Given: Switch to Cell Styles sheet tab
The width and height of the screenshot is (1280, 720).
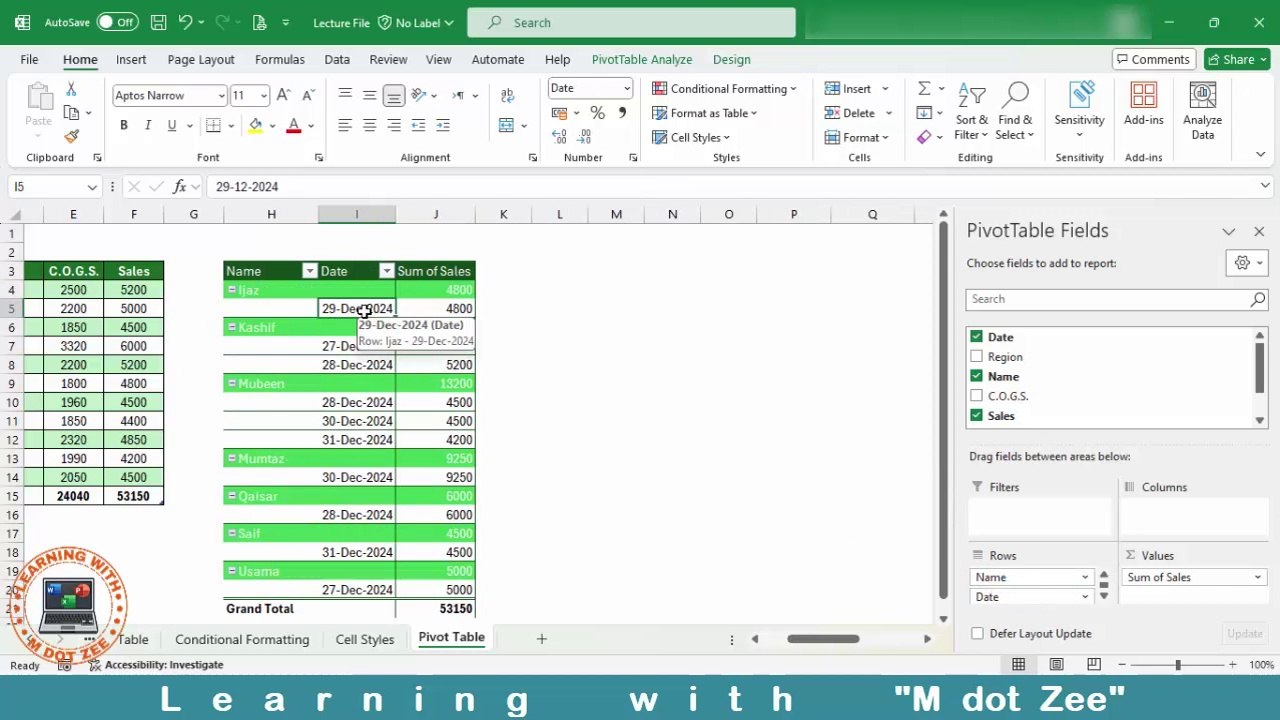Looking at the screenshot, I should coord(365,639).
